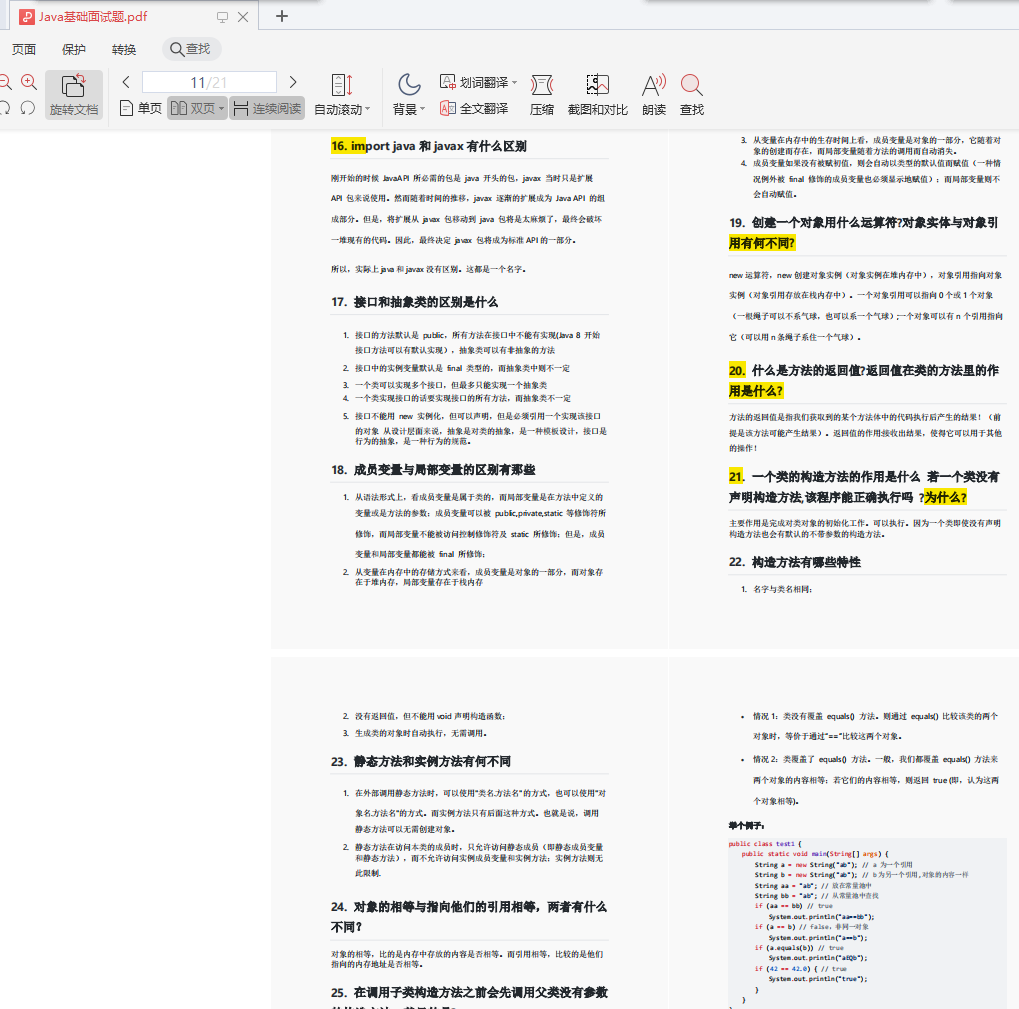The width and height of the screenshot is (1019, 1009).
Task: Click code line public class test1
Action: click(x=765, y=844)
